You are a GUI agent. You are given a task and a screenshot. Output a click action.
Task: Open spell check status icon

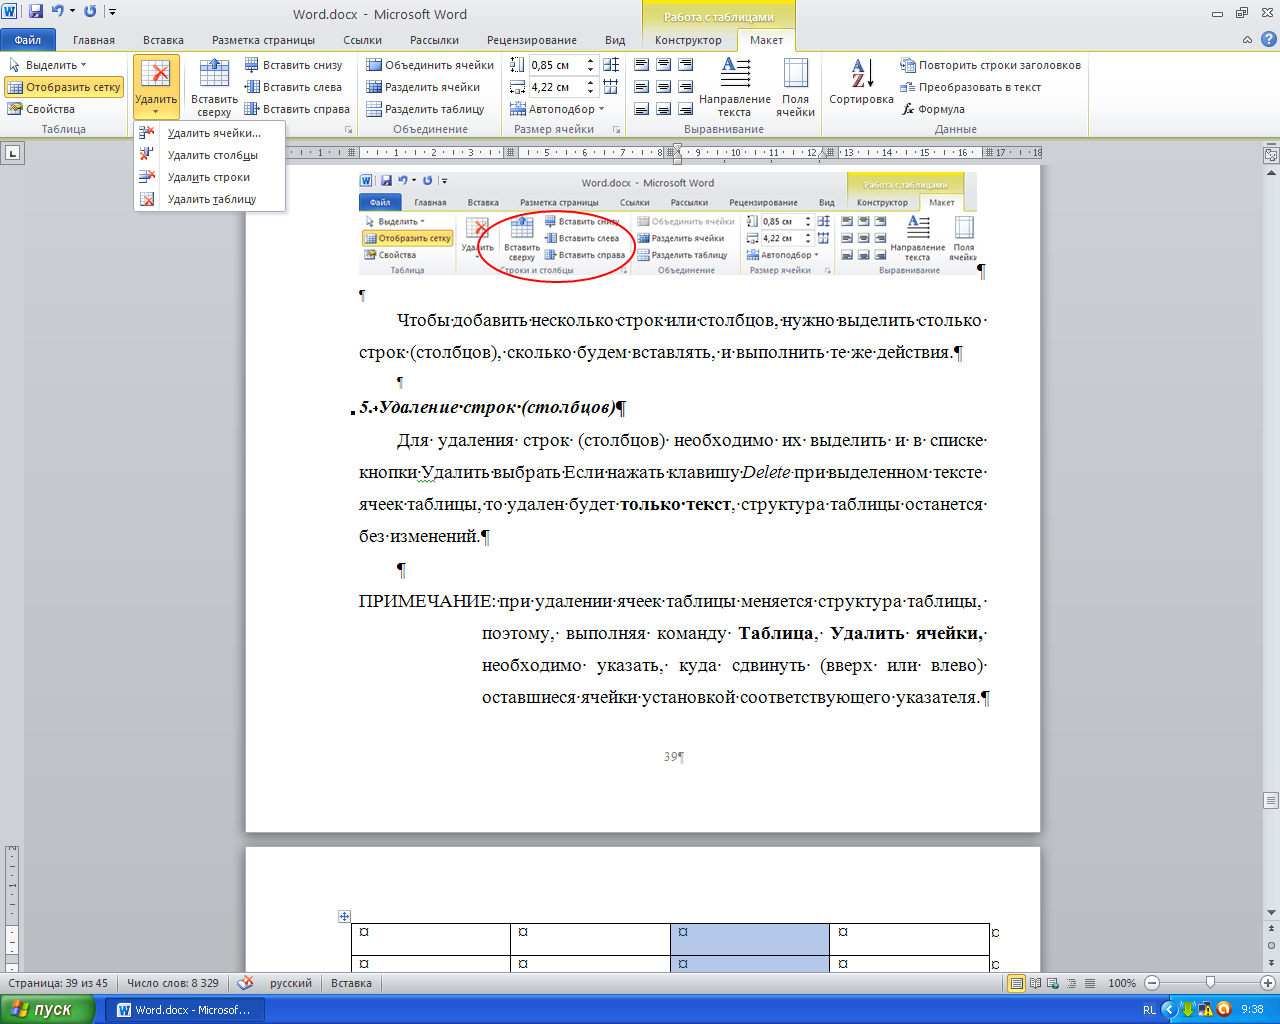[x=245, y=983]
